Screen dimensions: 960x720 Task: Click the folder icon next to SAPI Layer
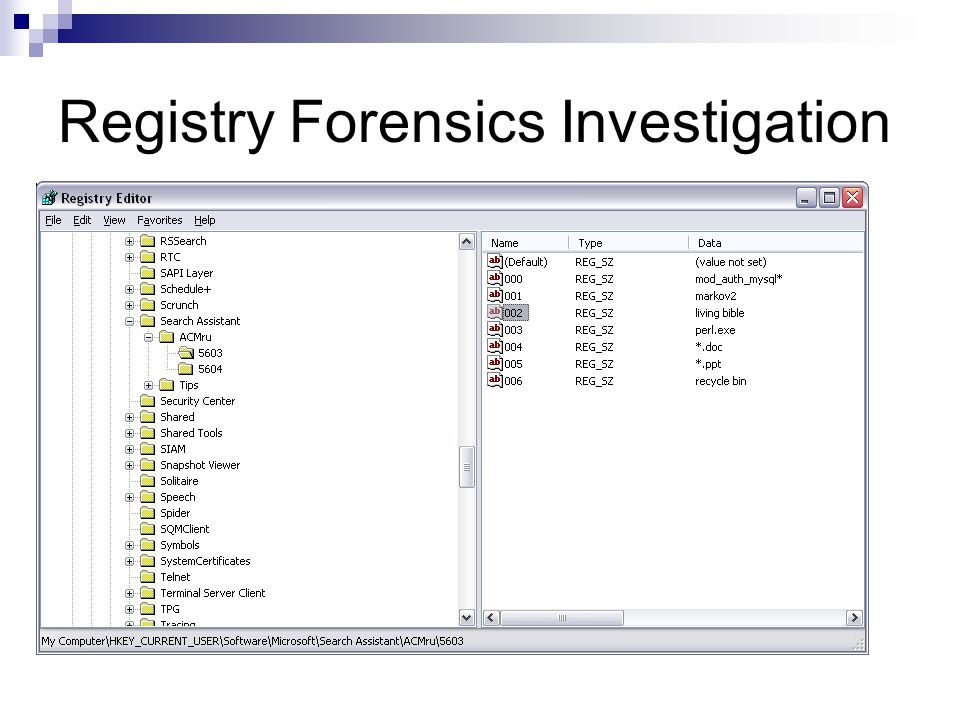pos(148,273)
